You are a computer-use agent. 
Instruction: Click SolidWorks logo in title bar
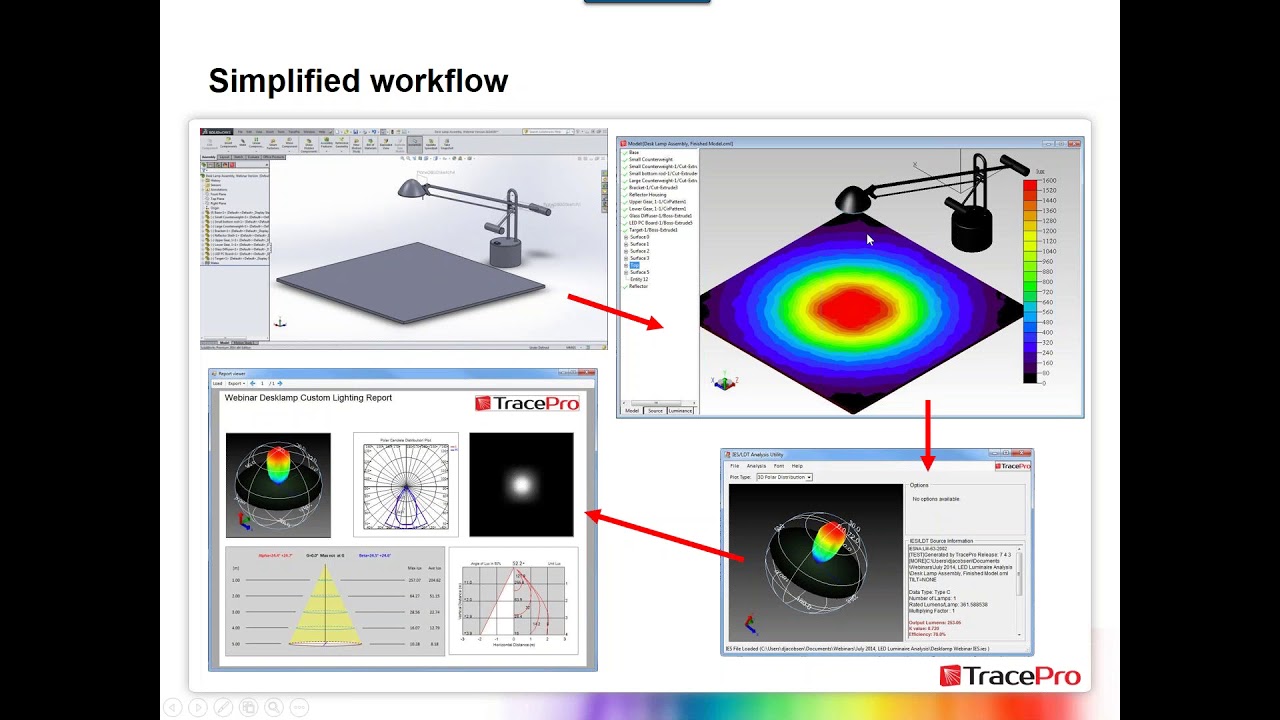tap(217, 132)
